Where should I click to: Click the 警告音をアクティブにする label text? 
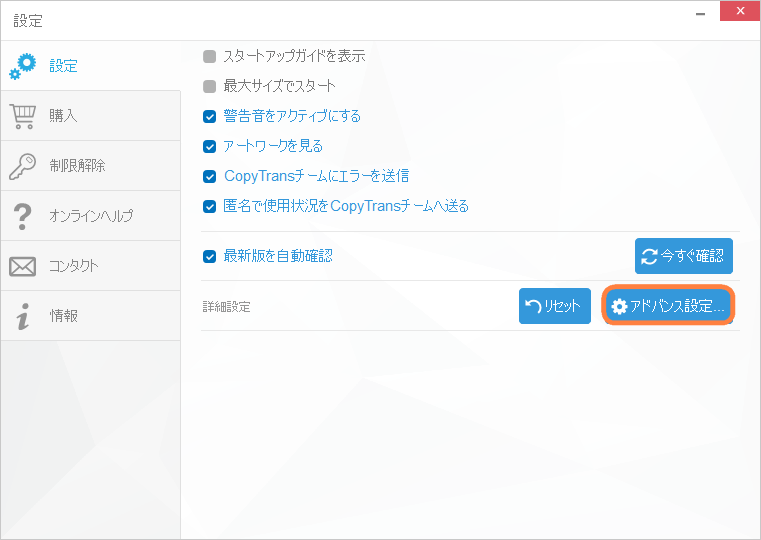coord(292,116)
